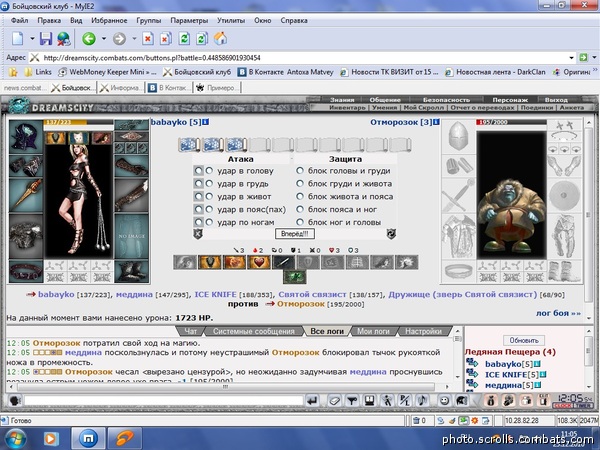600x450 pixels.
Task: Use the green 'Go' arrow by address bar
Action: pos(583,57)
